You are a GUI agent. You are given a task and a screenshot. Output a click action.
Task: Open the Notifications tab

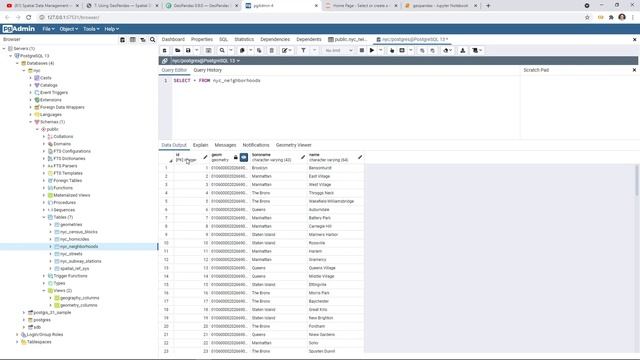pyautogui.click(x=256, y=145)
